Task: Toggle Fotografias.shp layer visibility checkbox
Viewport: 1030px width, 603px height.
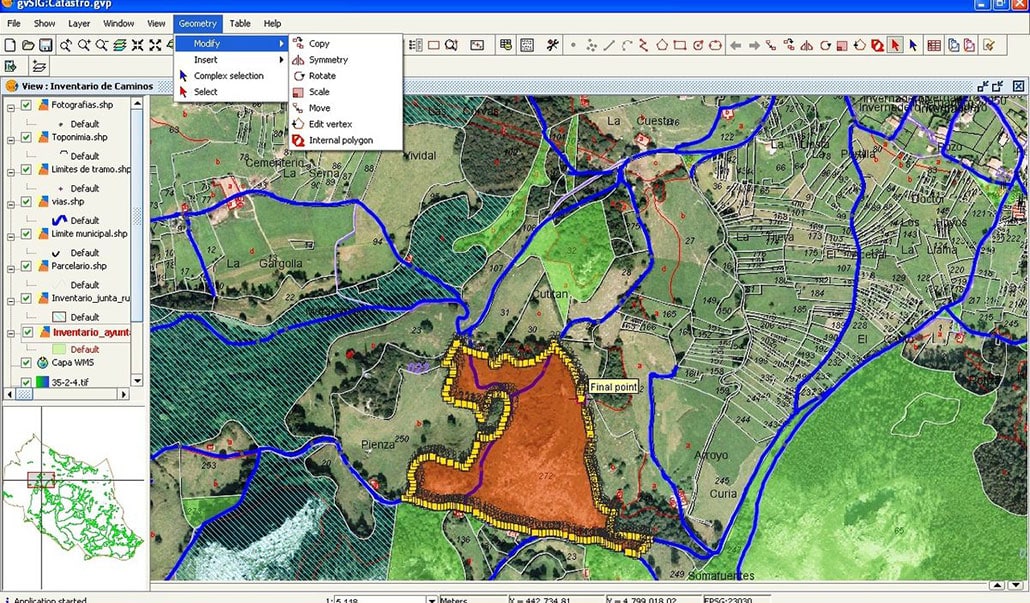Action: (x=26, y=105)
